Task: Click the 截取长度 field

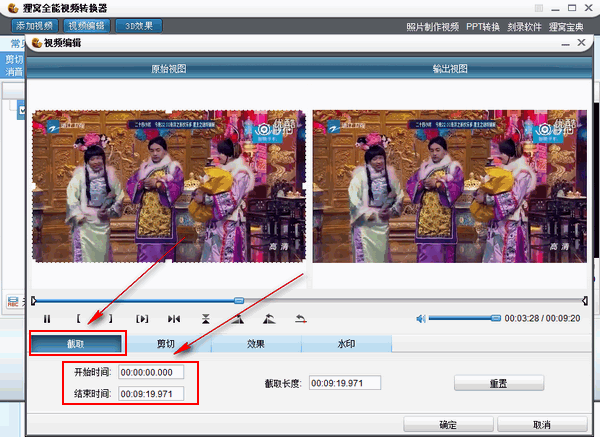Action: (x=345, y=383)
